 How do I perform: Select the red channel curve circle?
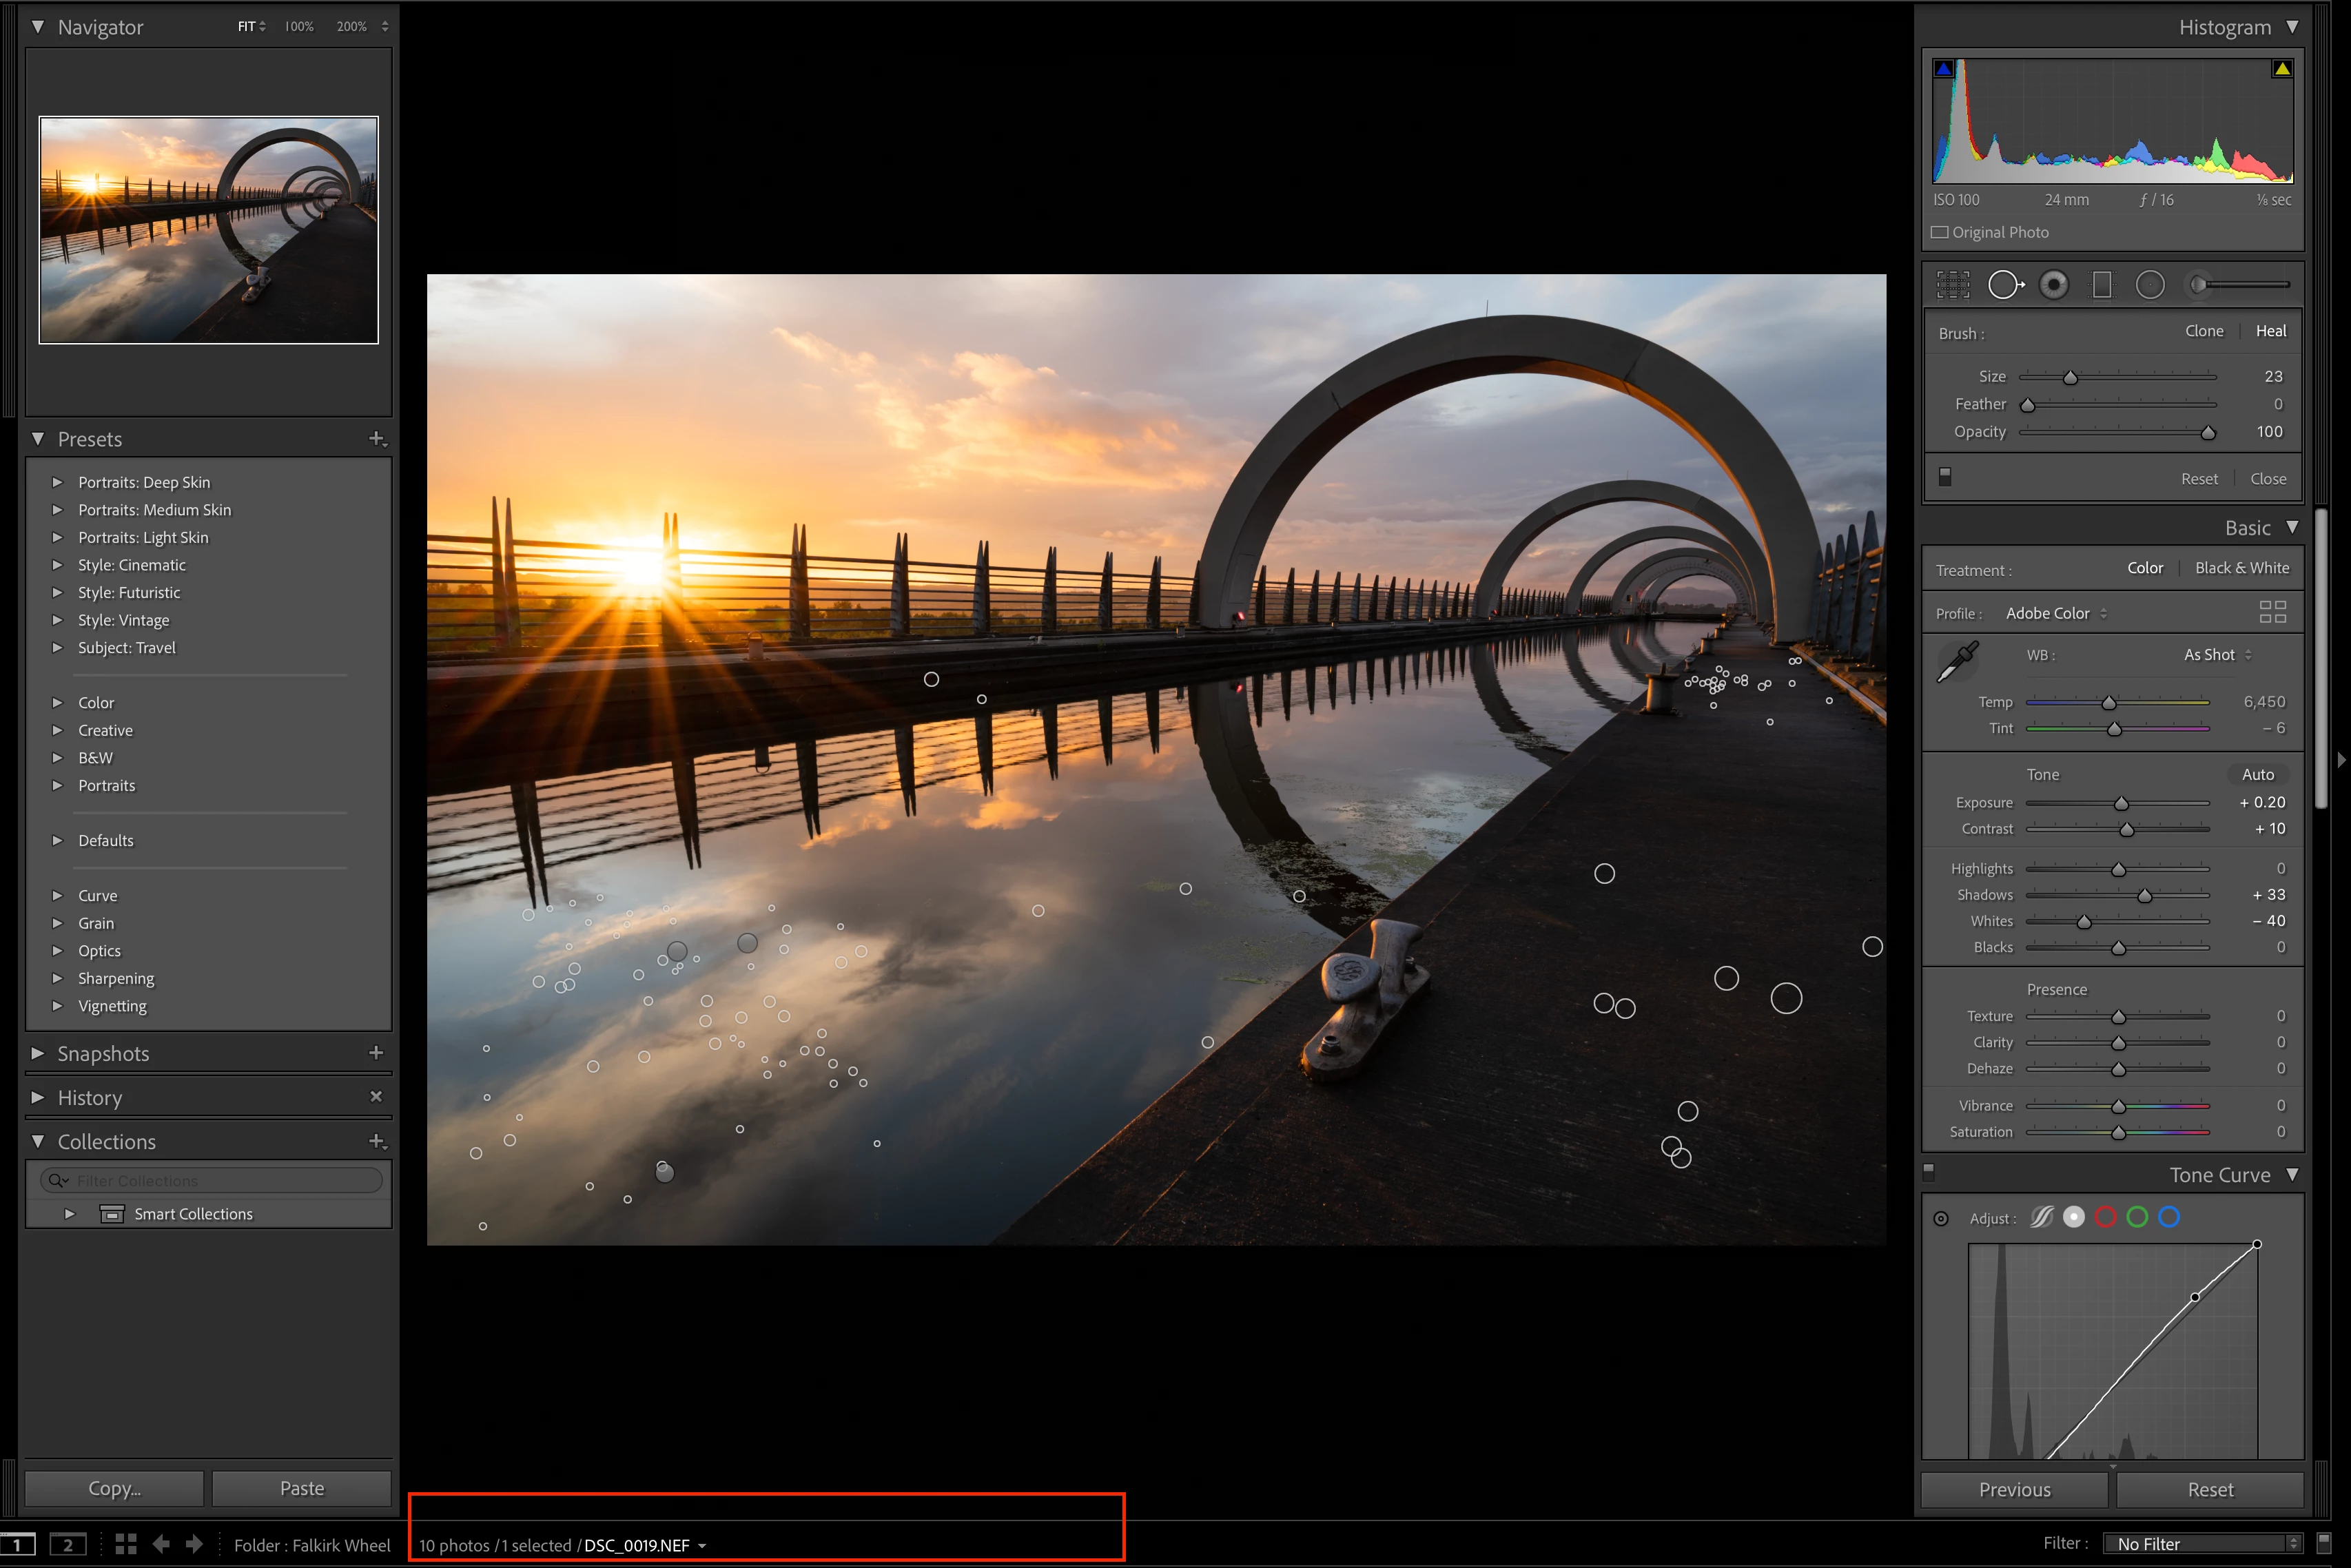click(2105, 1217)
